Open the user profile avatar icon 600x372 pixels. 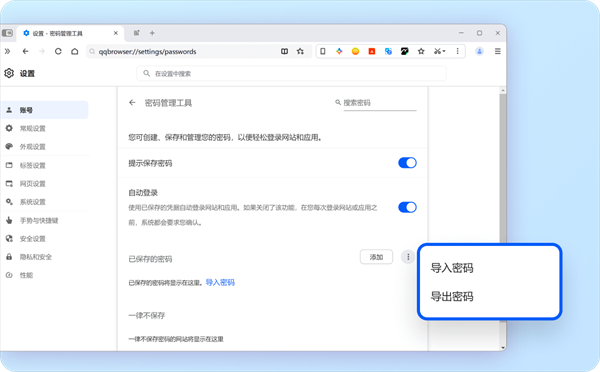(479, 51)
